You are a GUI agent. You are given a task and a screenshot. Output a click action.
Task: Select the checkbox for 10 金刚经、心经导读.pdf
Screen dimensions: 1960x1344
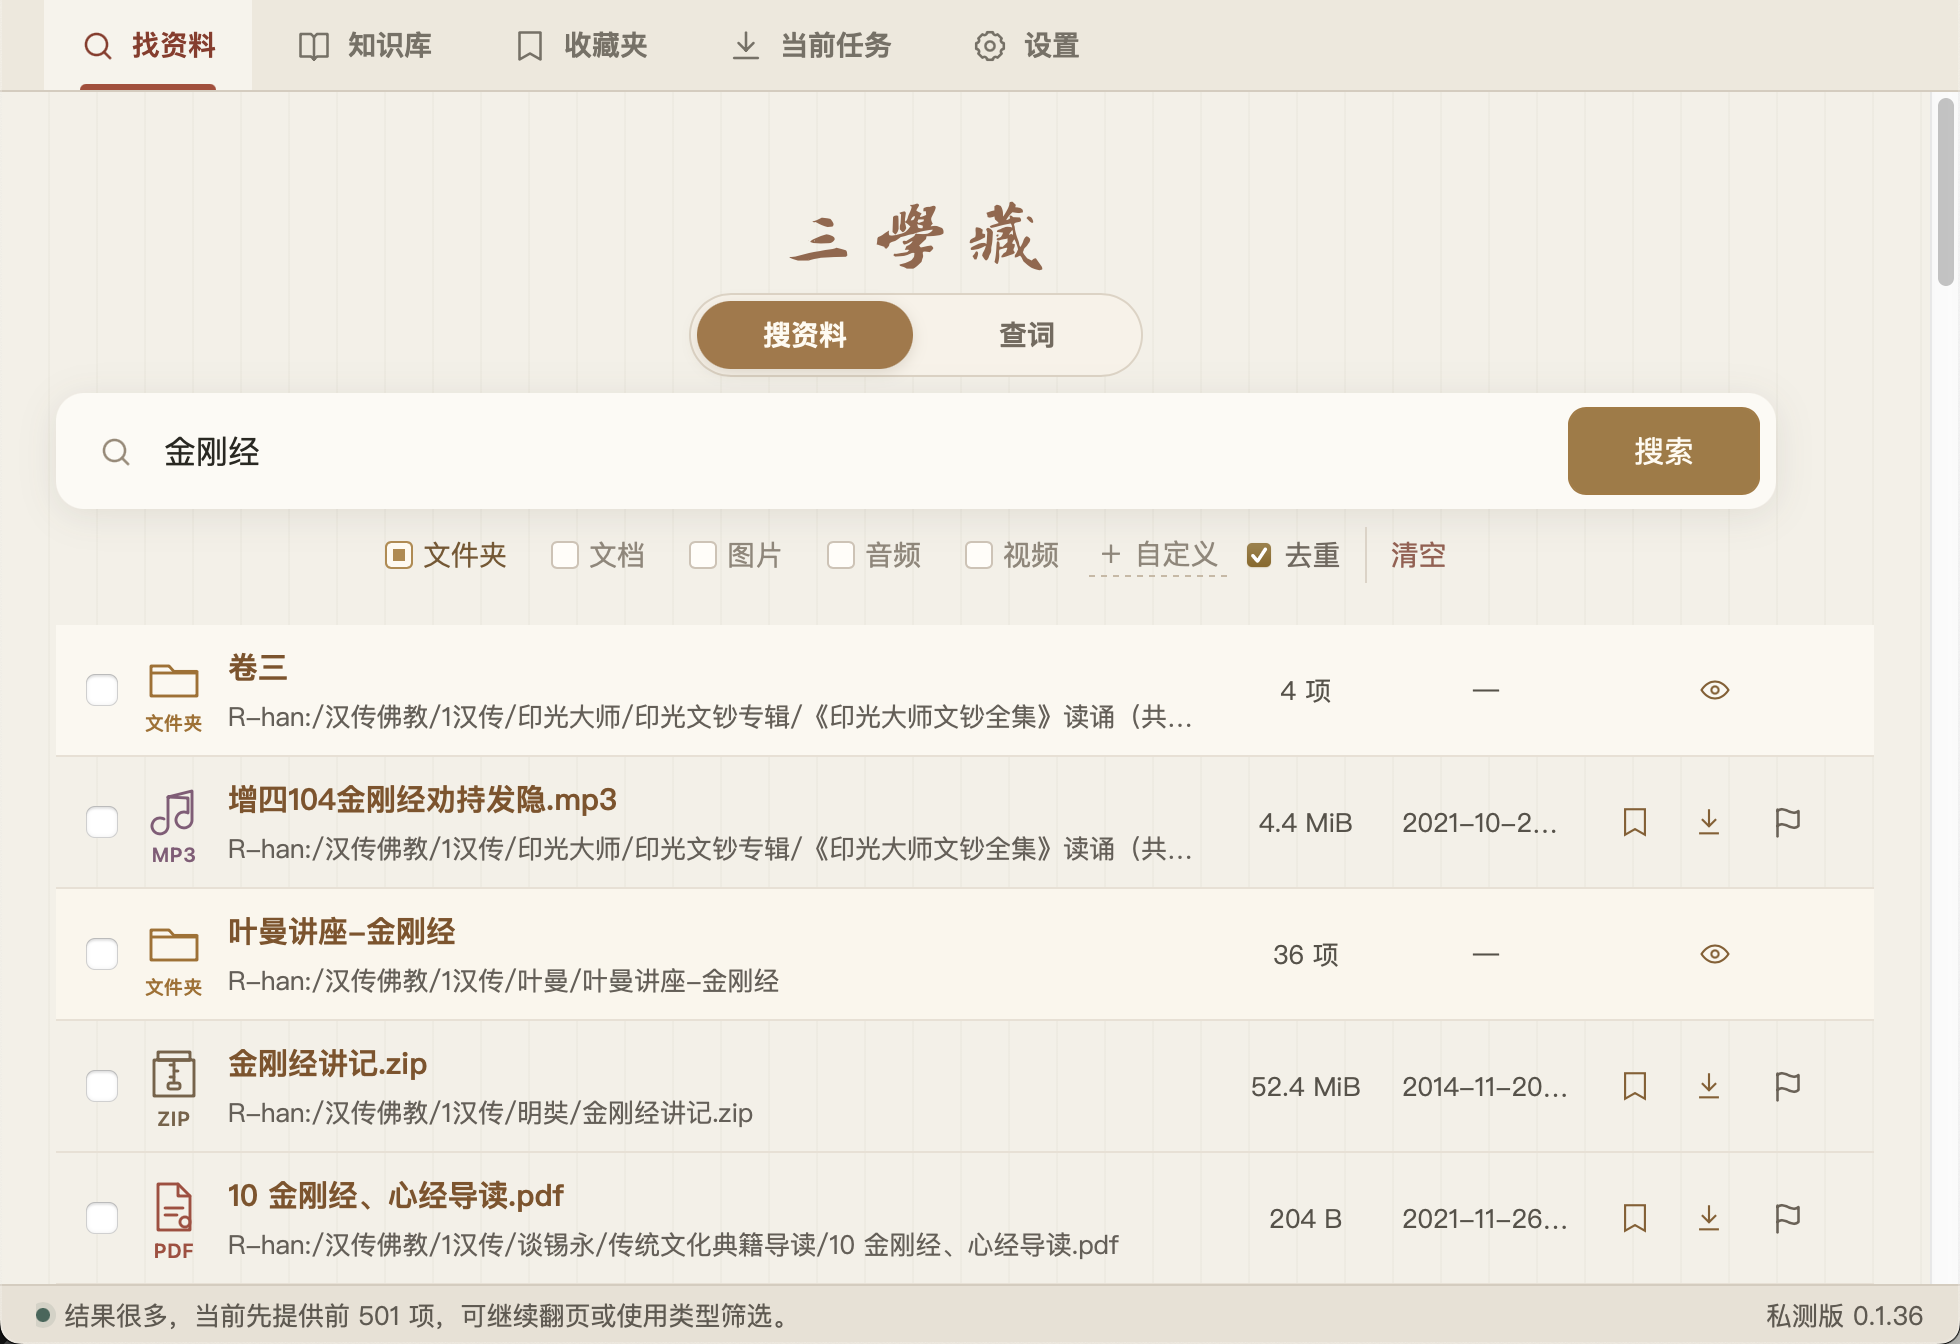tap(102, 1218)
